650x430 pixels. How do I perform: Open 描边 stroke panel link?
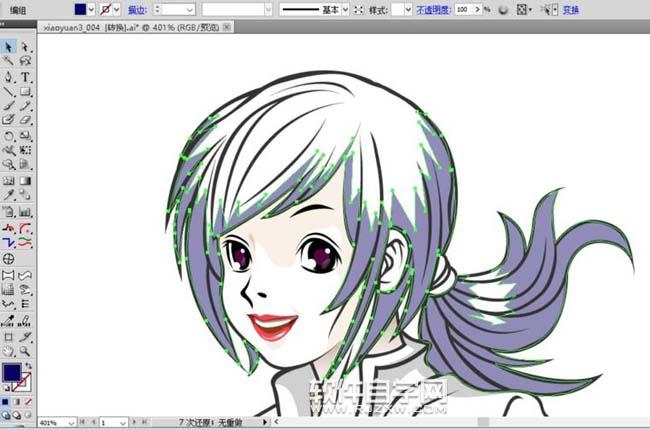pyautogui.click(x=137, y=10)
